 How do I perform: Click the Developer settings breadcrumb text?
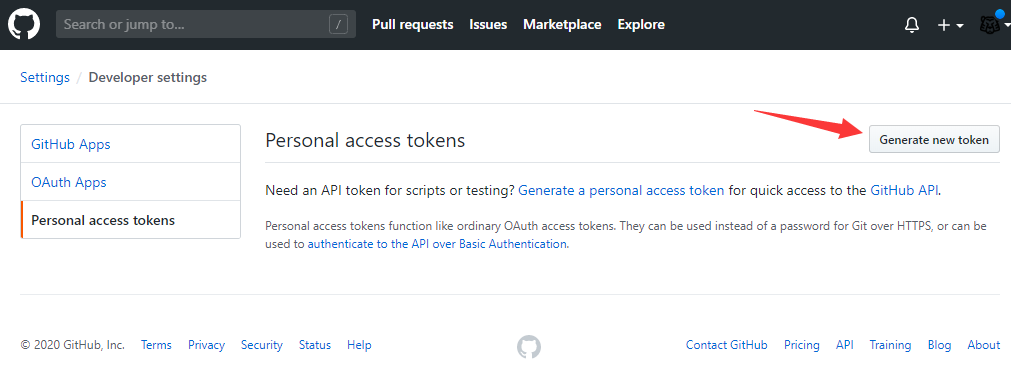click(148, 77)
